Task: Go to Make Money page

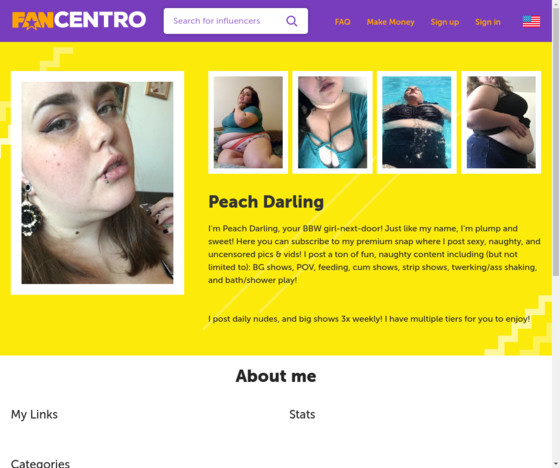Action: coord(390,22)
